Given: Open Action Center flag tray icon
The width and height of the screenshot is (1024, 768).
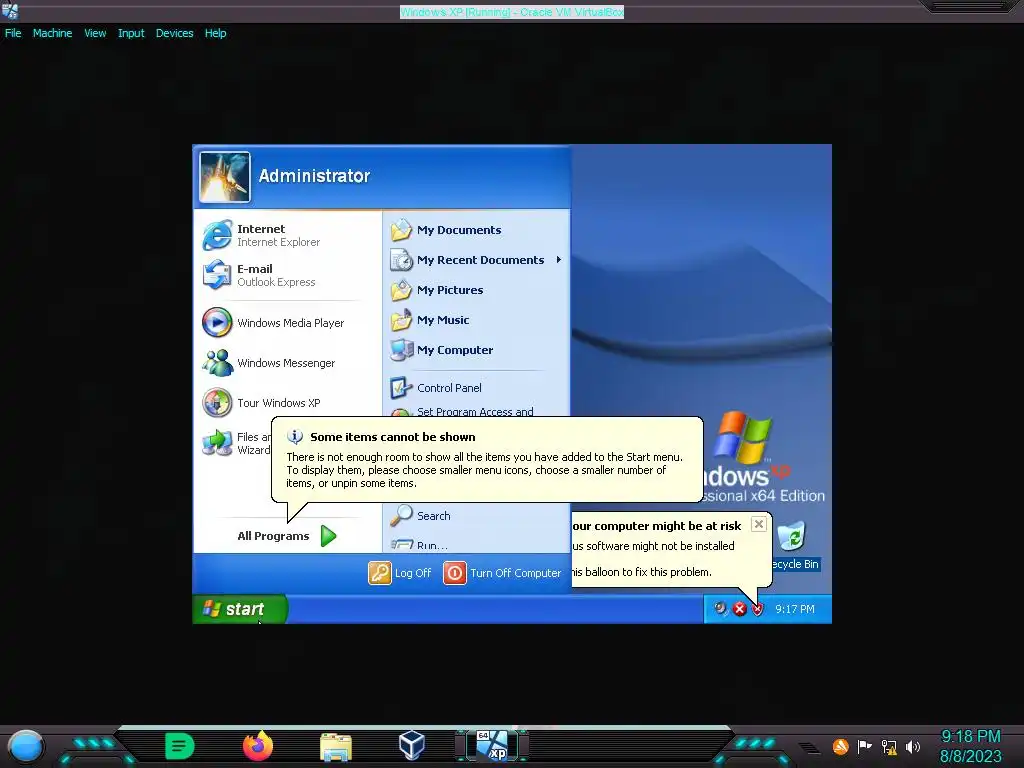Looking at the screenshot, I should (x=865, y=746).
